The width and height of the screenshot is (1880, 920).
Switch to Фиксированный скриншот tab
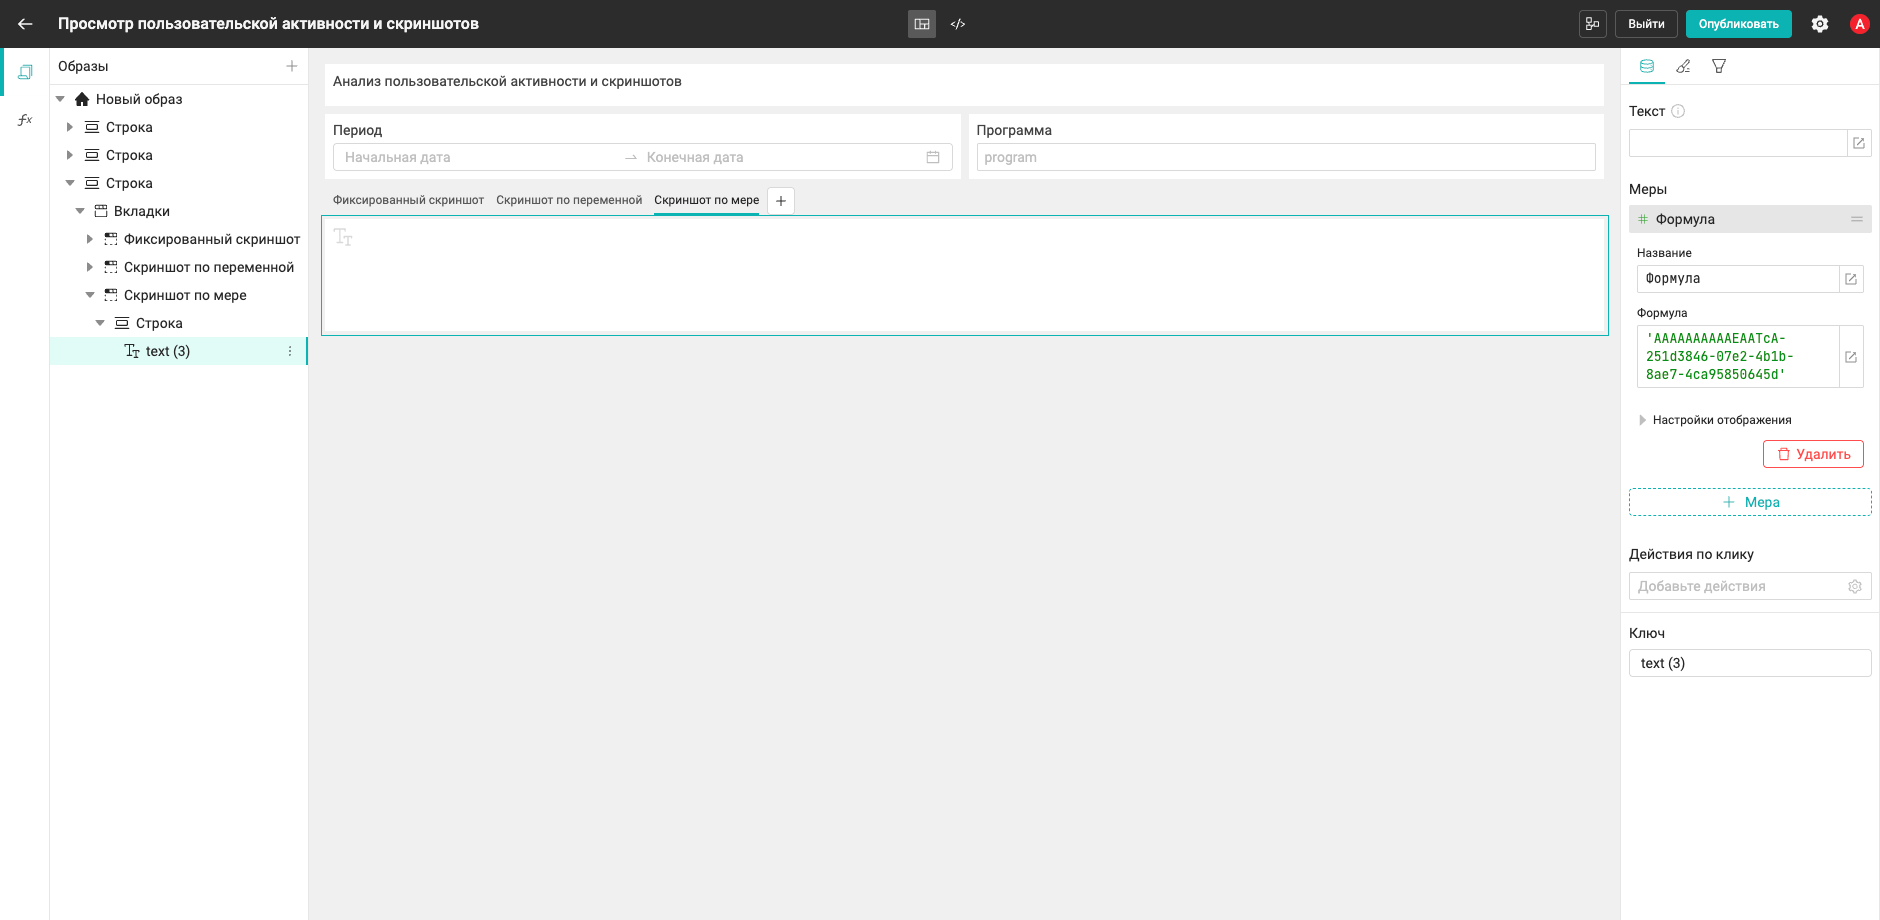click(408, 200)
